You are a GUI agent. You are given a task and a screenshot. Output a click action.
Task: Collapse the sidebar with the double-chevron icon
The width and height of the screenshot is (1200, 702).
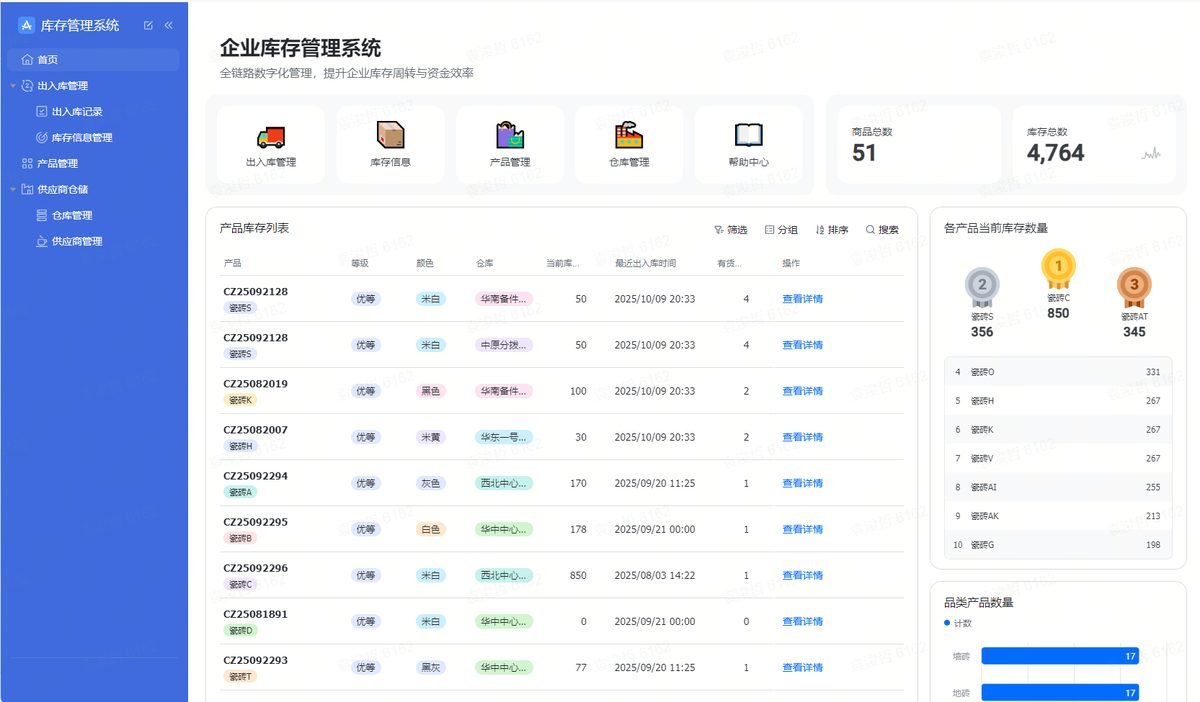pos(168,25)
